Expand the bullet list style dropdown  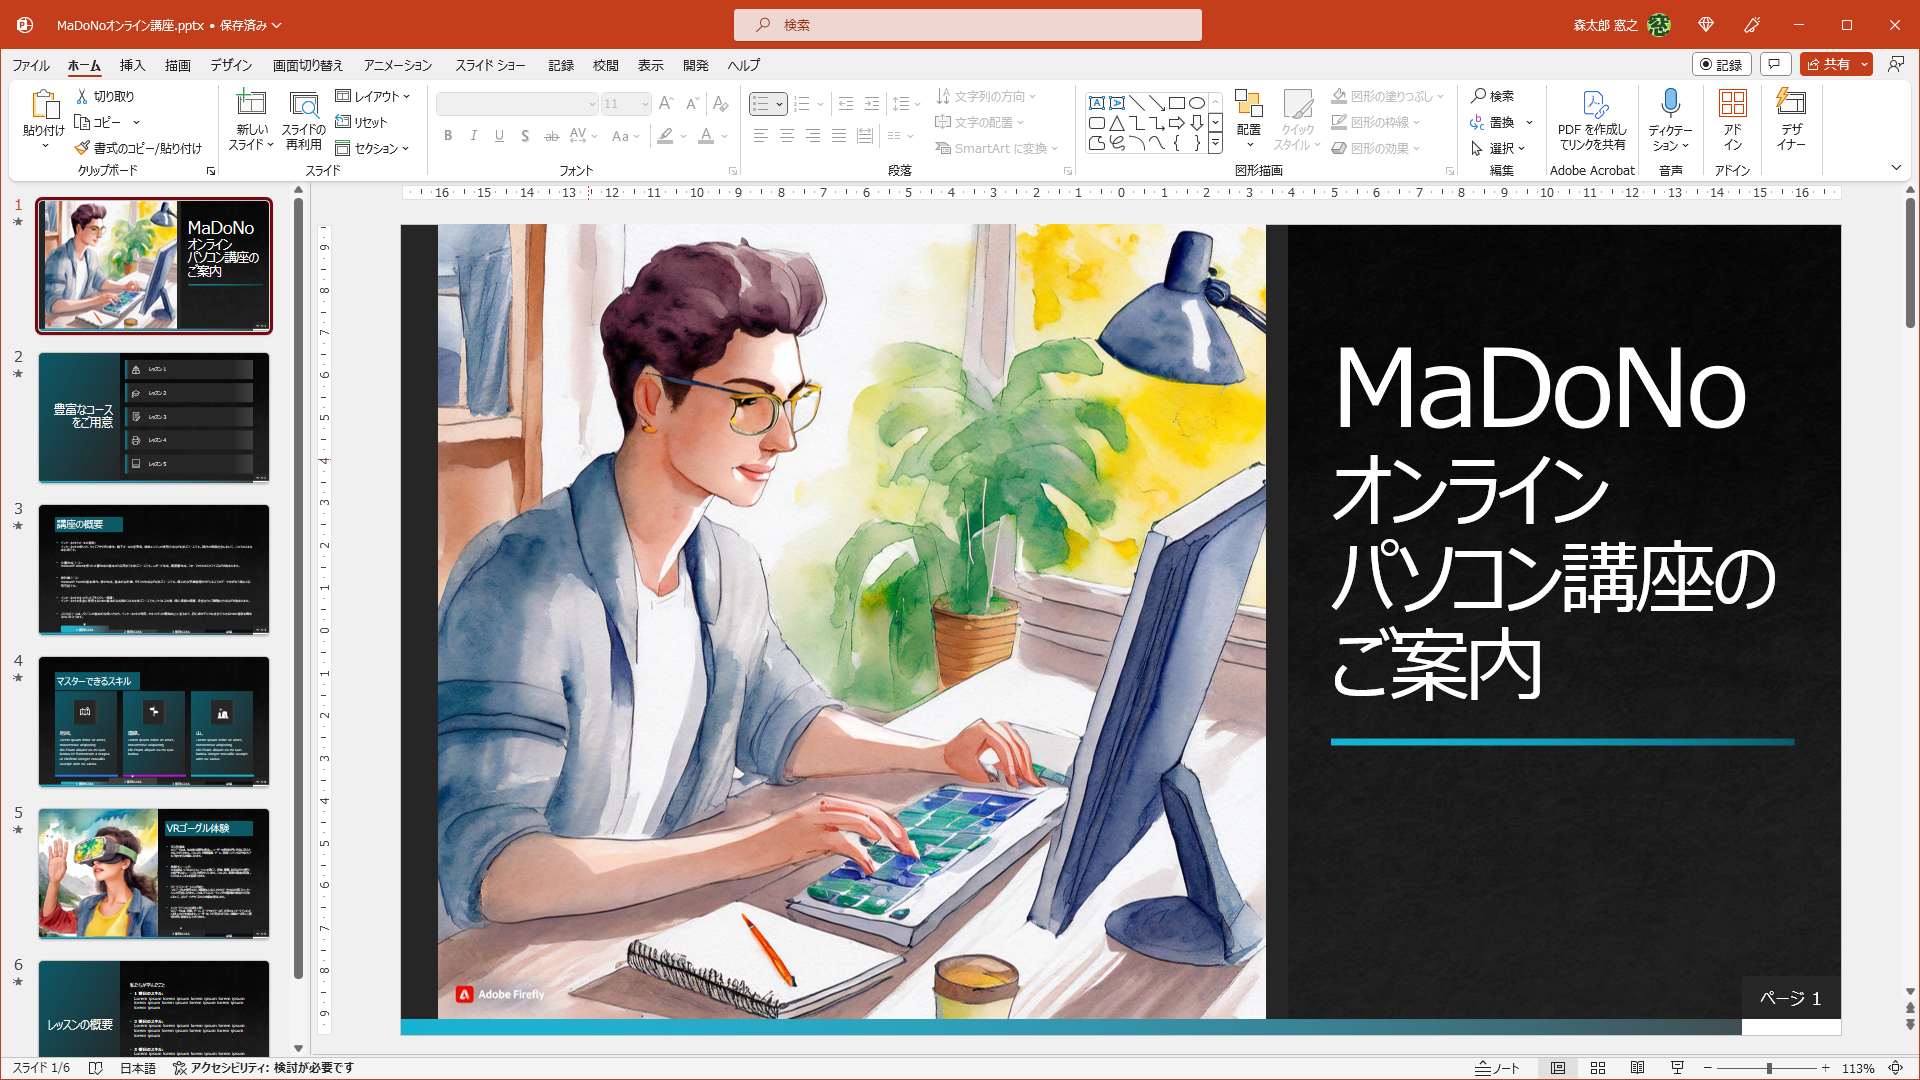[x=780, y=103]
